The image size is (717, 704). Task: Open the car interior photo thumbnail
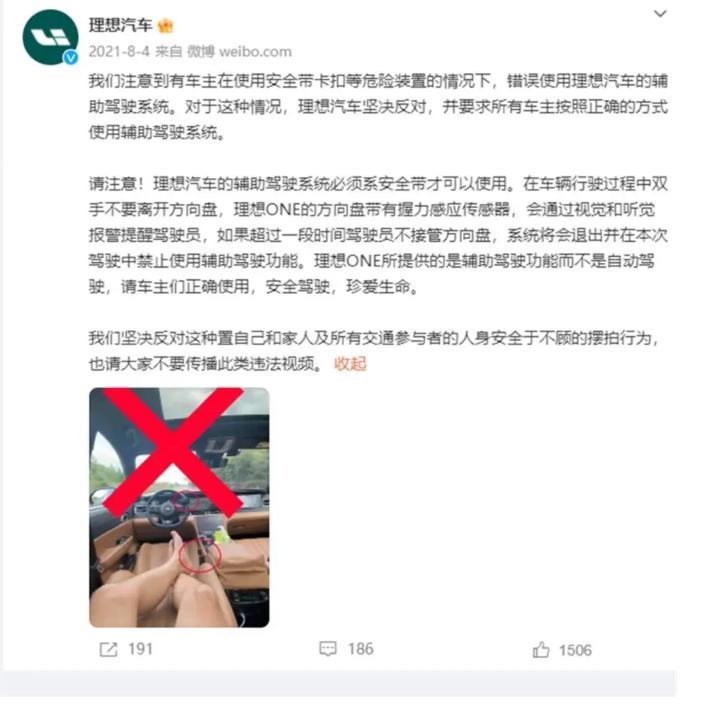pos(179,507)
